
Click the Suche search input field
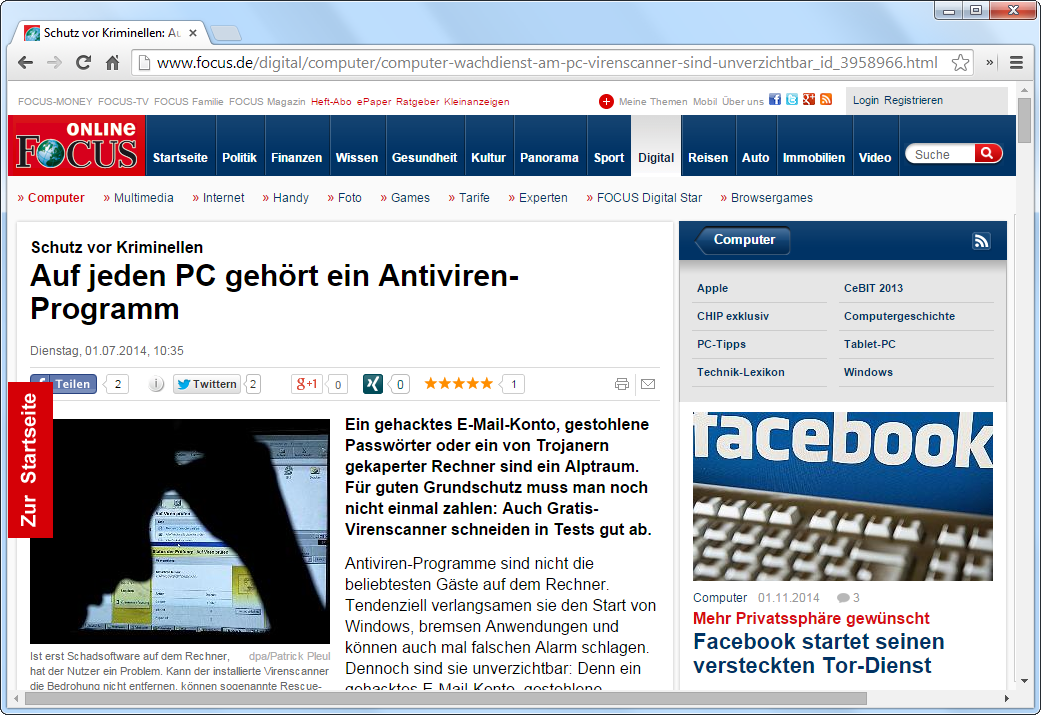click(940, 154)
